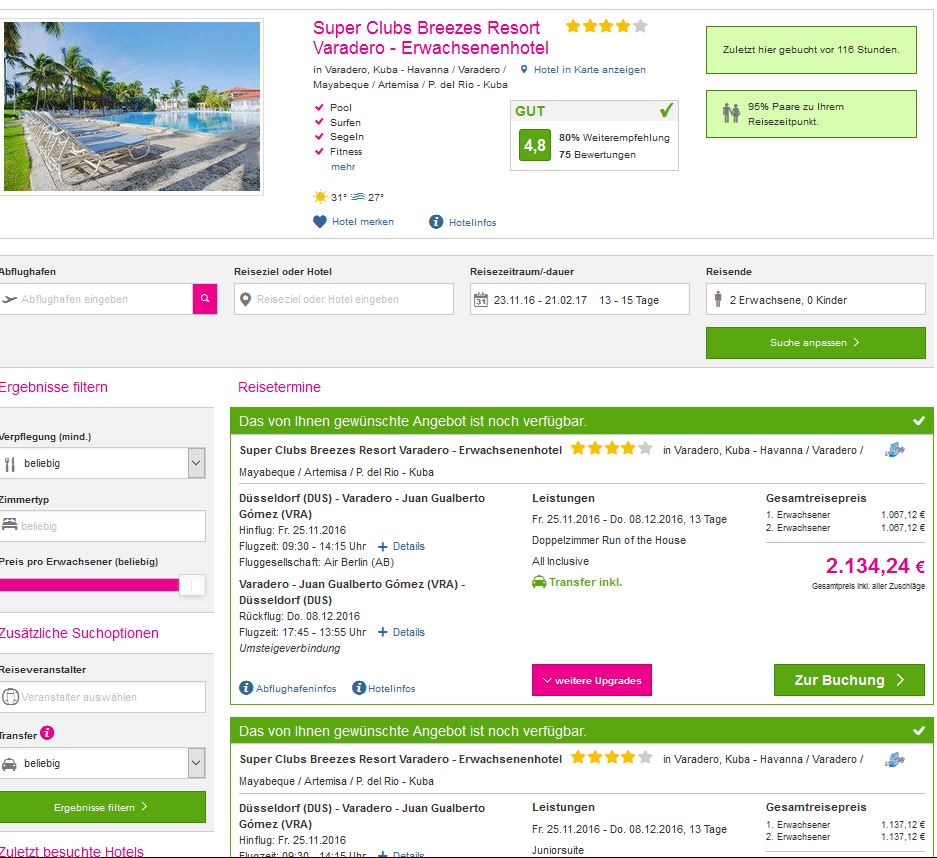Click the Zuletzt besuchte Hotels heading
937x858 pixels.
pyautogui.click(x=72, y=851)
